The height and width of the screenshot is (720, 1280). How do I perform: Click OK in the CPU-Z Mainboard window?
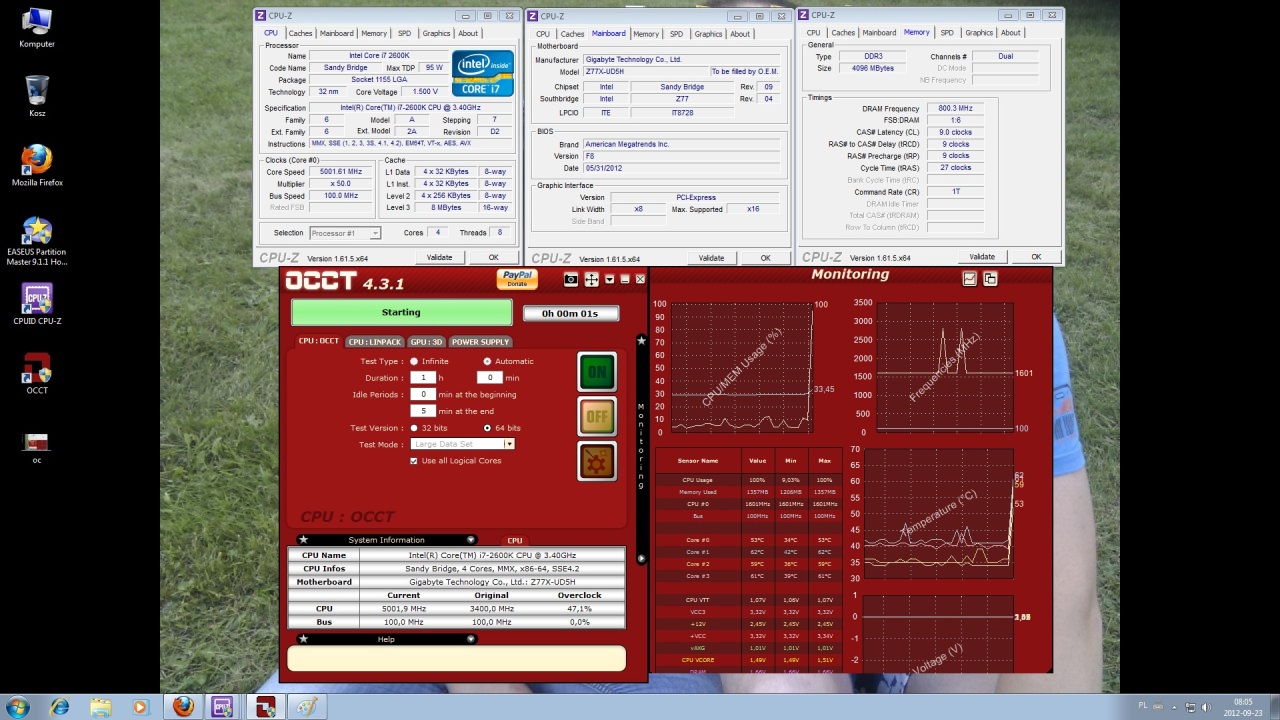click(x=765, y=258)
